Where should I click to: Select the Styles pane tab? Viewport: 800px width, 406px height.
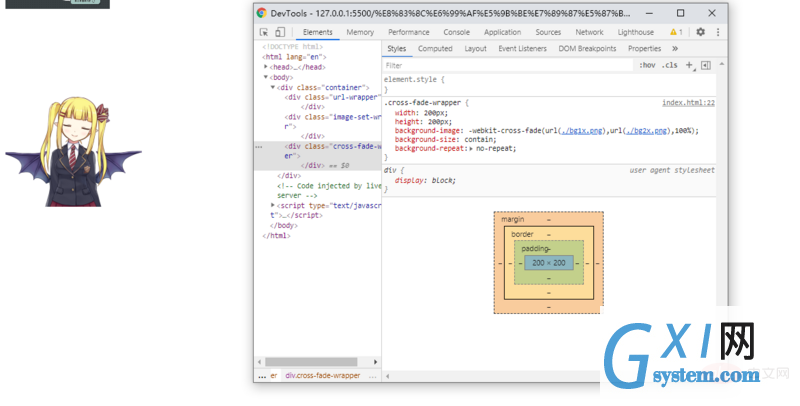coord(396,48)
